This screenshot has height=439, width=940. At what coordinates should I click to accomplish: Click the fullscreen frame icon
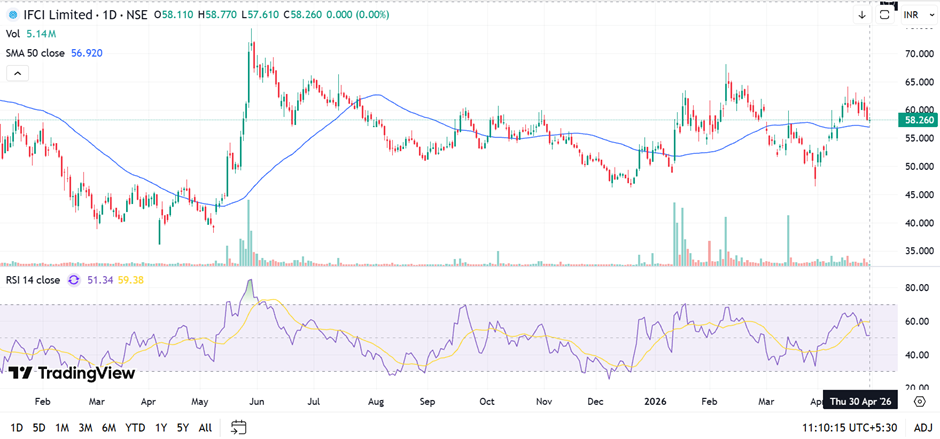885,15
